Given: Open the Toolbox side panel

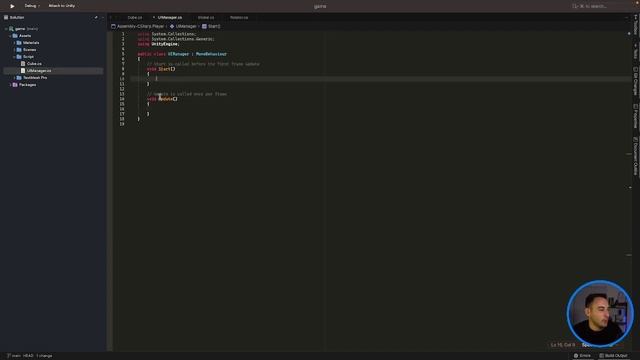Looking at the screenshot, I should click(636, 24).
